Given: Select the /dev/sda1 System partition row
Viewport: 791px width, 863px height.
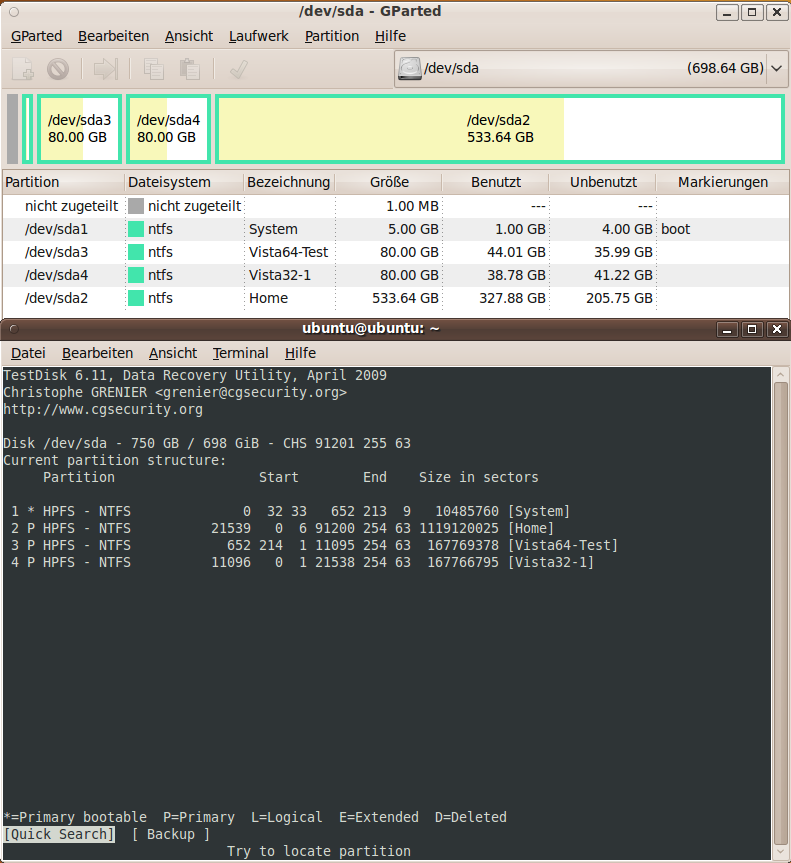Looking at the screenshot, I should click(396, 229).
